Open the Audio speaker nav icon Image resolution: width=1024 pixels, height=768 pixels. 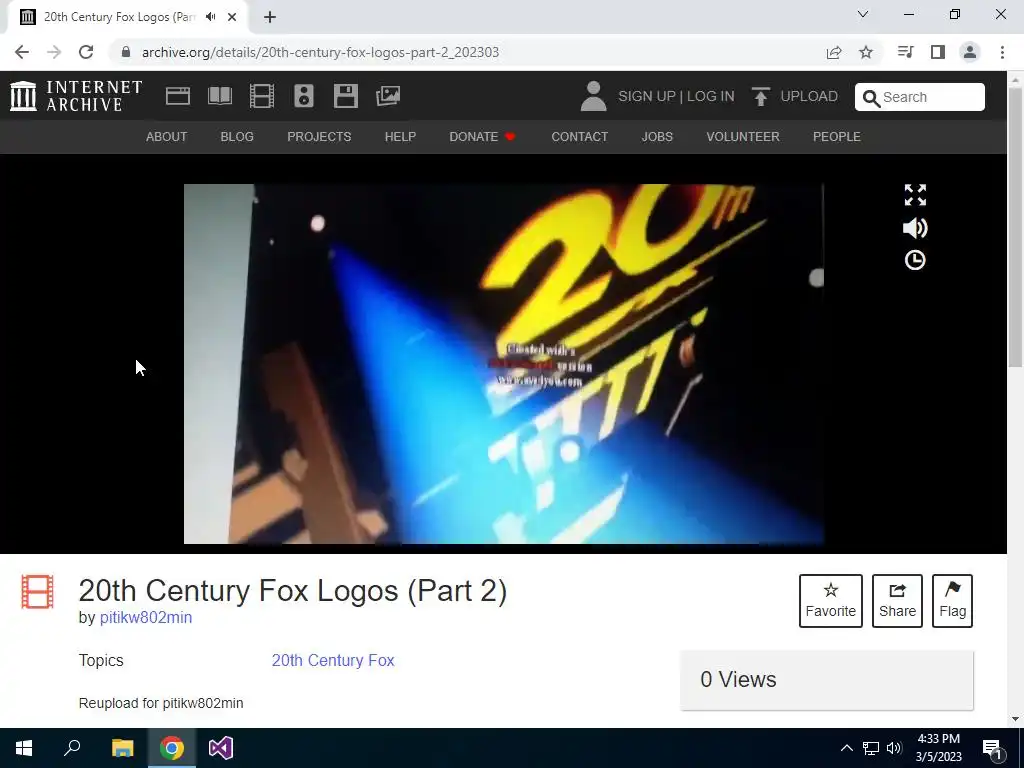point(304,96)
